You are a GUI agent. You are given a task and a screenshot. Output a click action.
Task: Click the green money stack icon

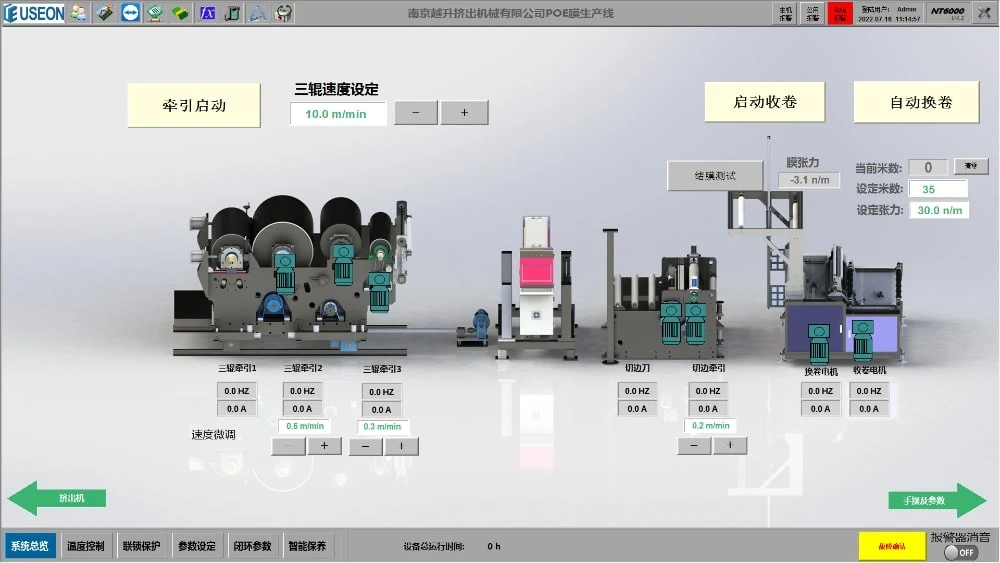tap(180, 13)
